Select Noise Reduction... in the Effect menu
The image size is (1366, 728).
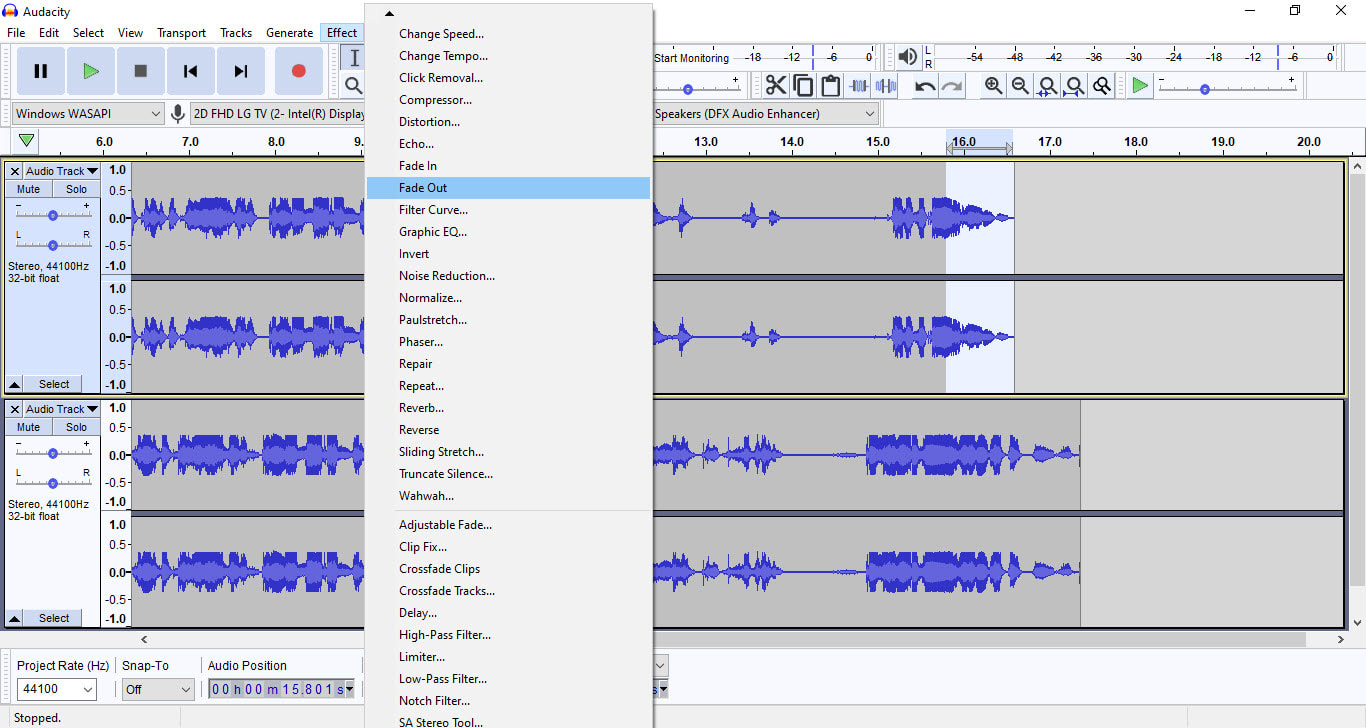(509, 276)
